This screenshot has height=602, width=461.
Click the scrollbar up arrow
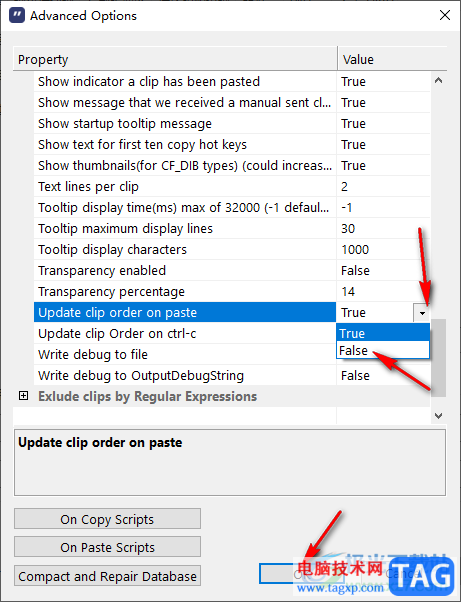point(438,81)
